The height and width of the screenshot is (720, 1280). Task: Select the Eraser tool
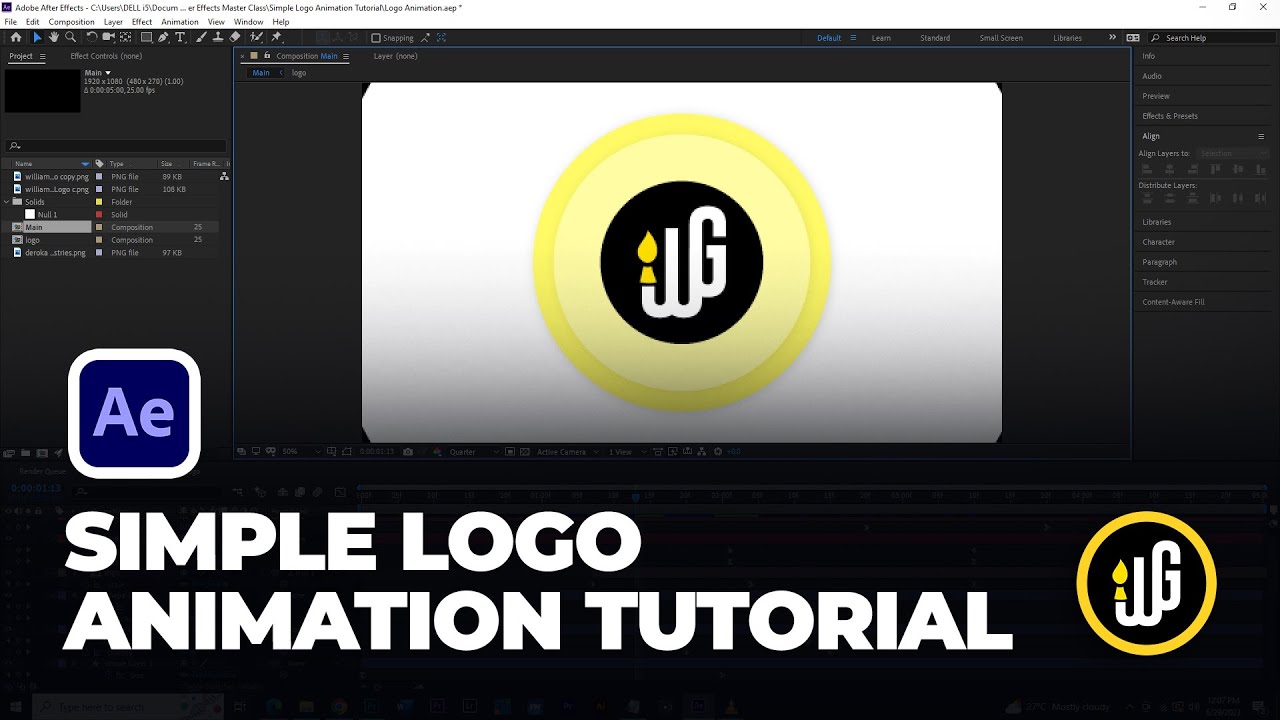pyautogui.click(x=234, y=37)
